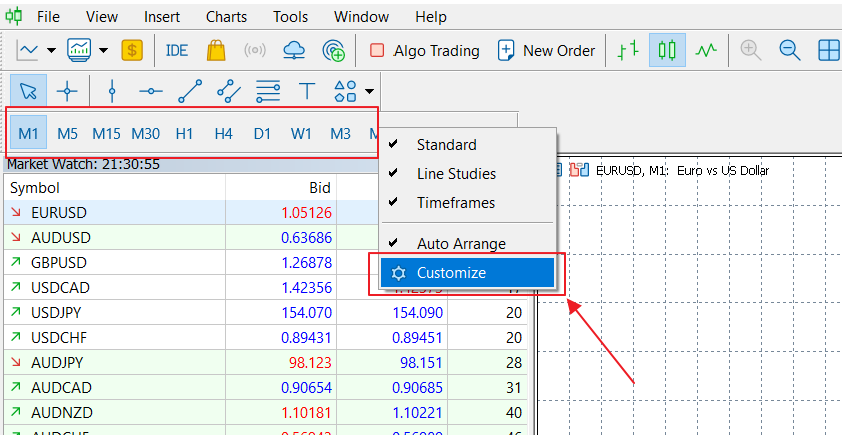Select the crosshair cursor tool

pyautogui.click(x=68, y=92)
